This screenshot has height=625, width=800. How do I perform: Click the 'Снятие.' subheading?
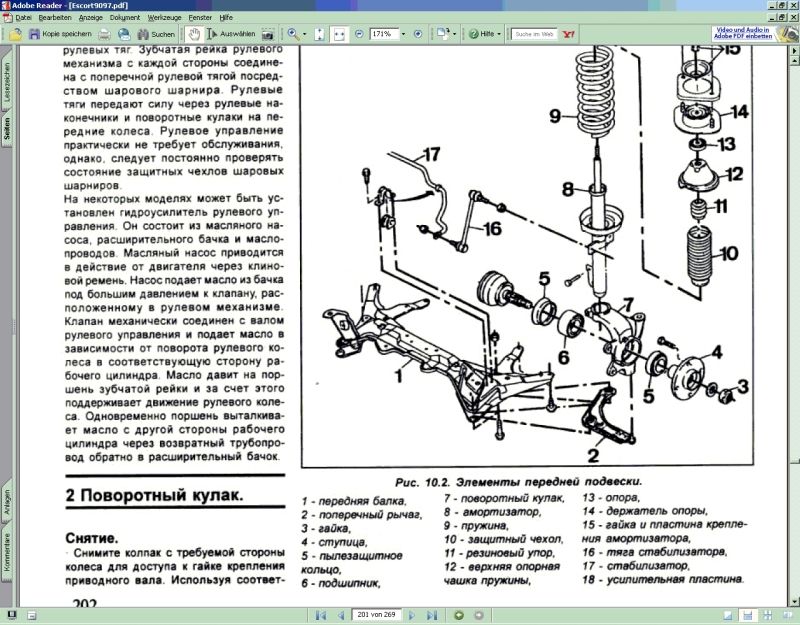pos(92,538)
